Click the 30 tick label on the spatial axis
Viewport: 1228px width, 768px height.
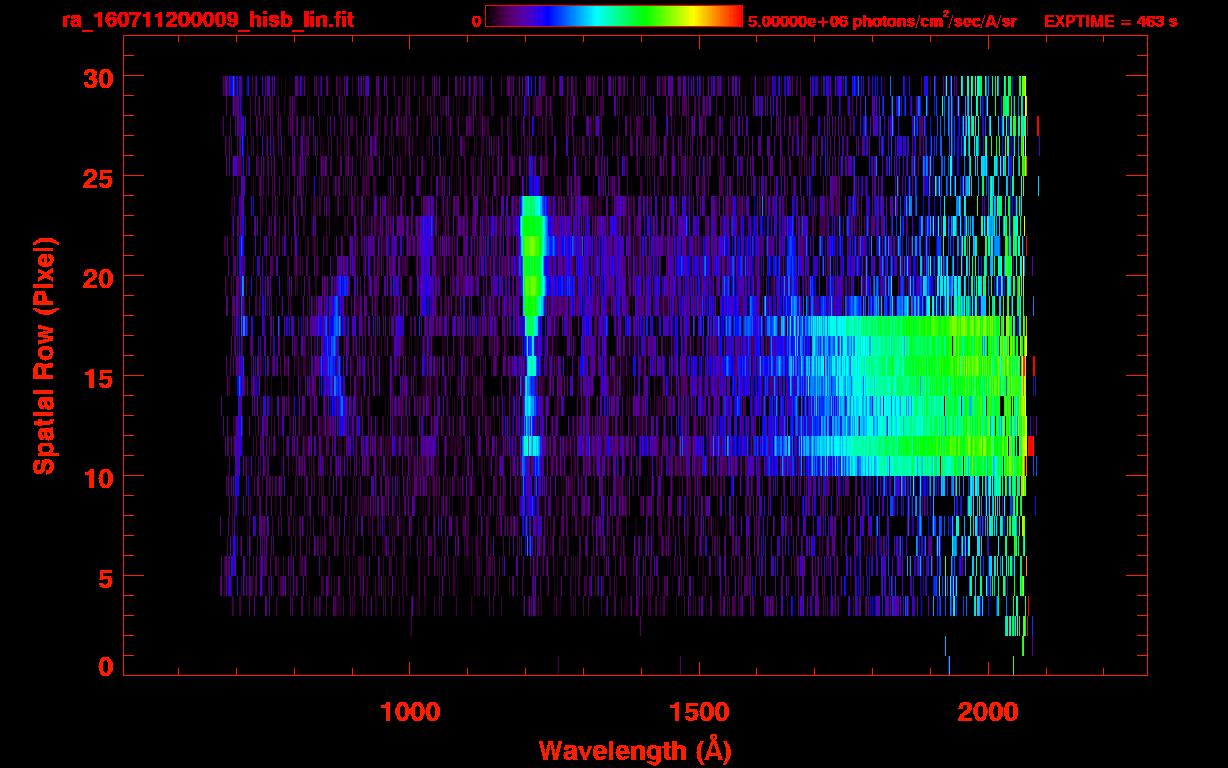tap(95, 77)
